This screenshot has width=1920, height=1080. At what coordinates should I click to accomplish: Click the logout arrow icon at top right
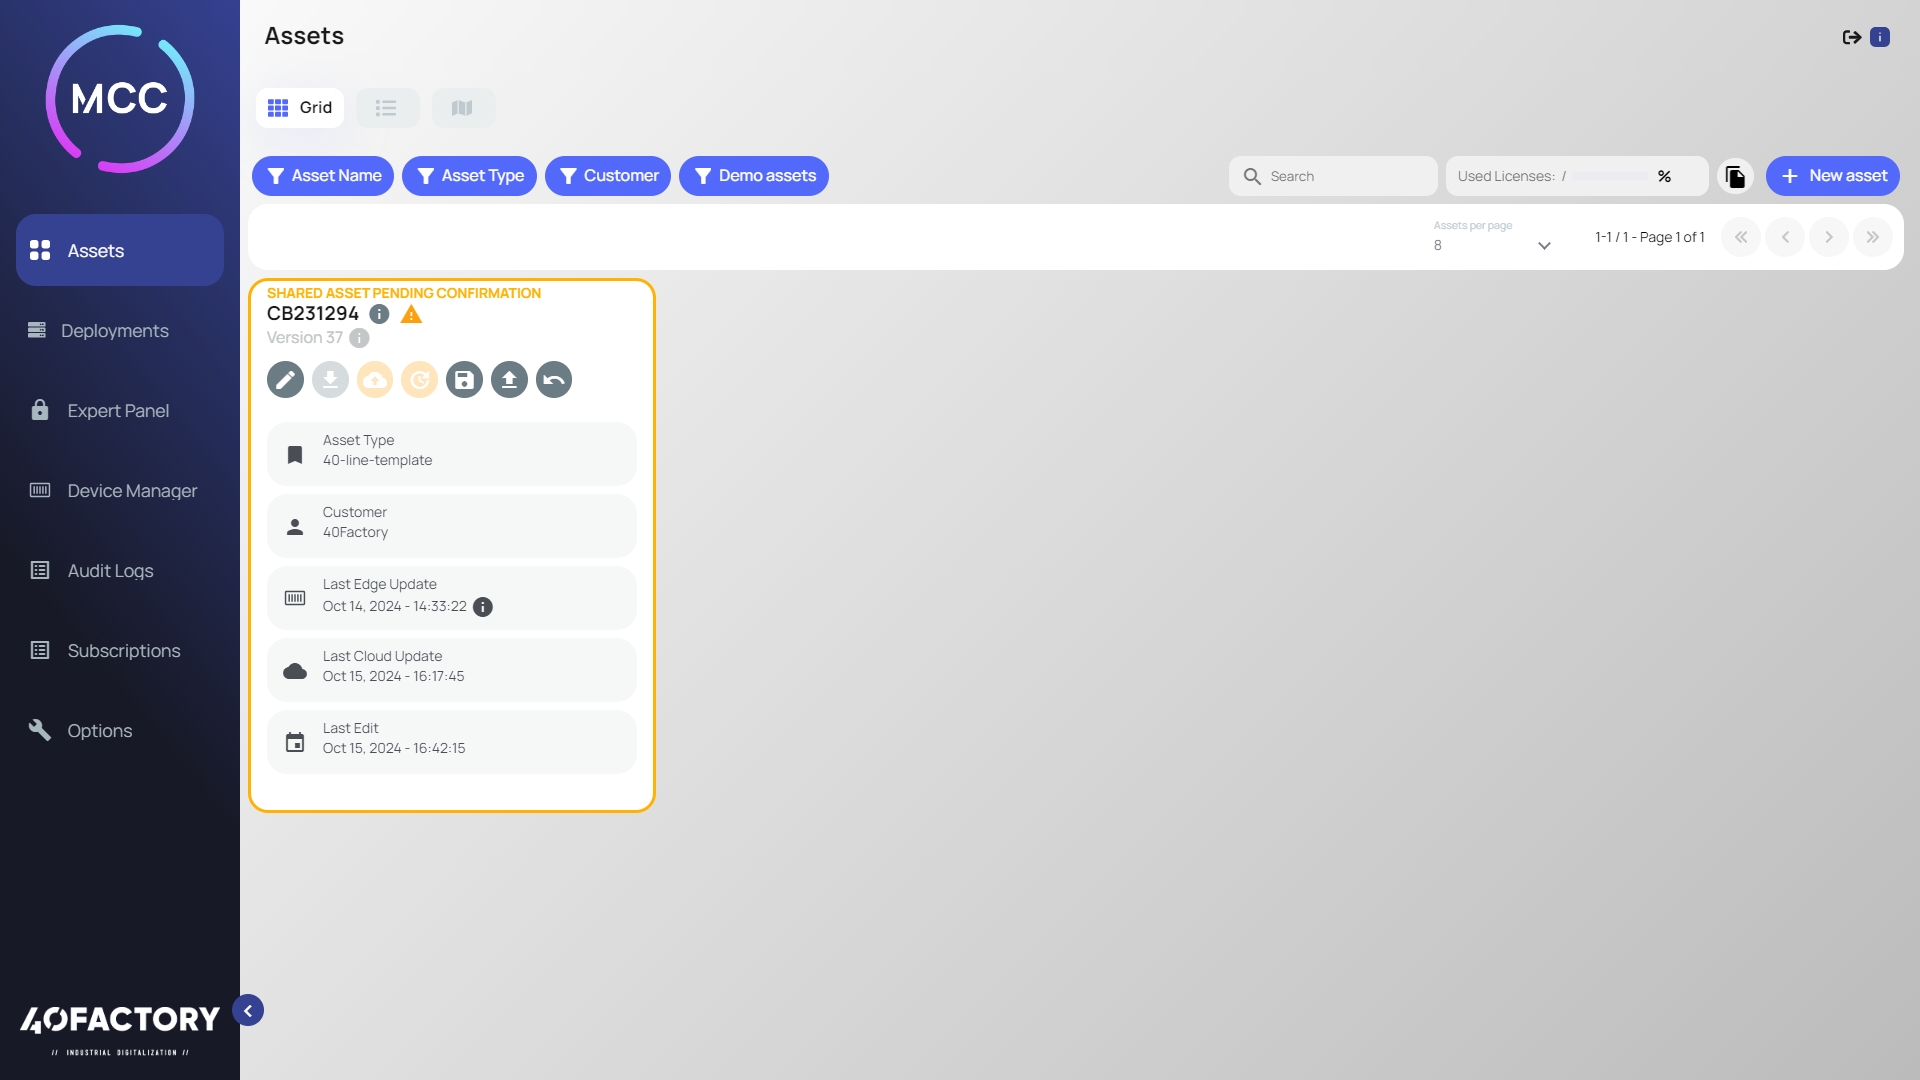coord(1851,37)
